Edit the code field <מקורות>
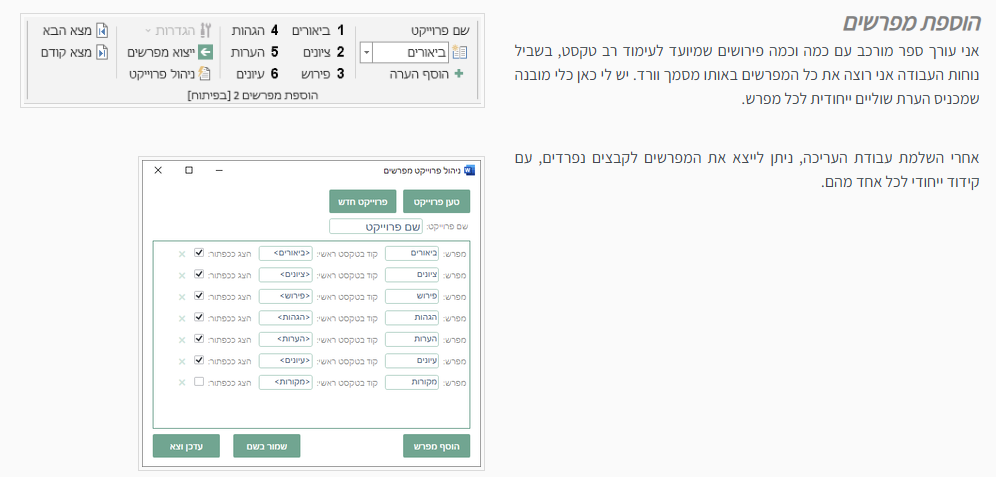The width and height of the screenshot is (996, 477). click(286, 382)
